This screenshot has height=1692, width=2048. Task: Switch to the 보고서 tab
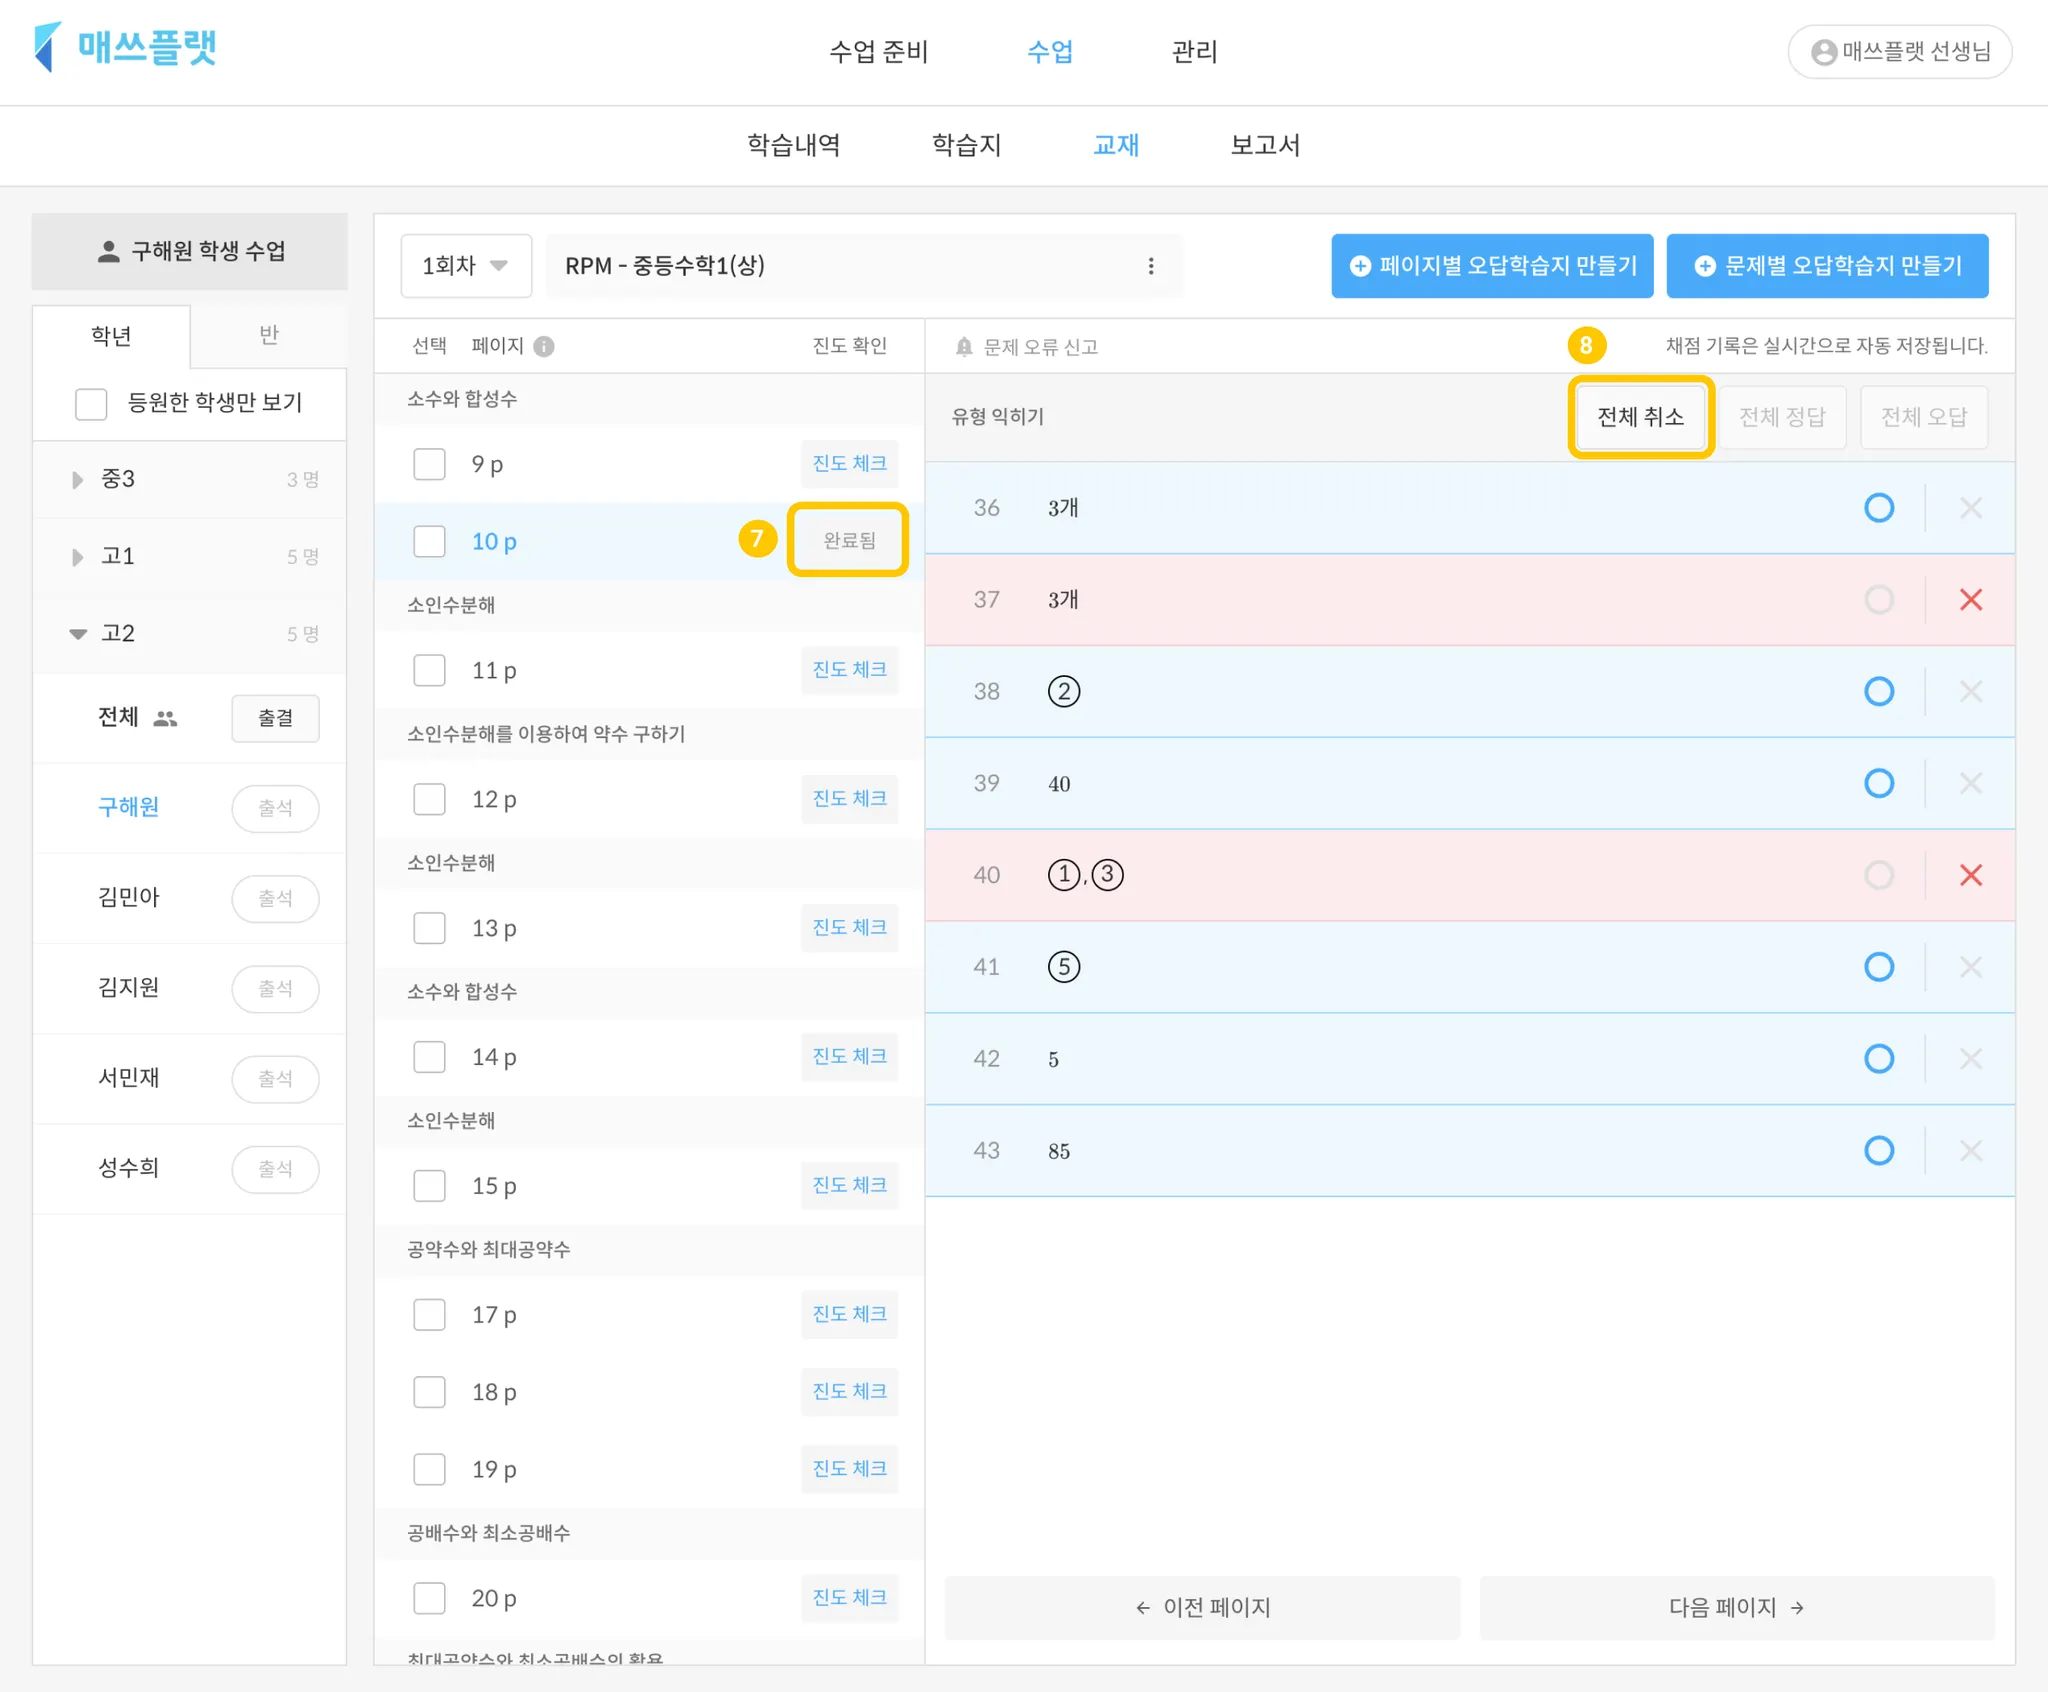pyautogui.click(x=1265, y=146)
